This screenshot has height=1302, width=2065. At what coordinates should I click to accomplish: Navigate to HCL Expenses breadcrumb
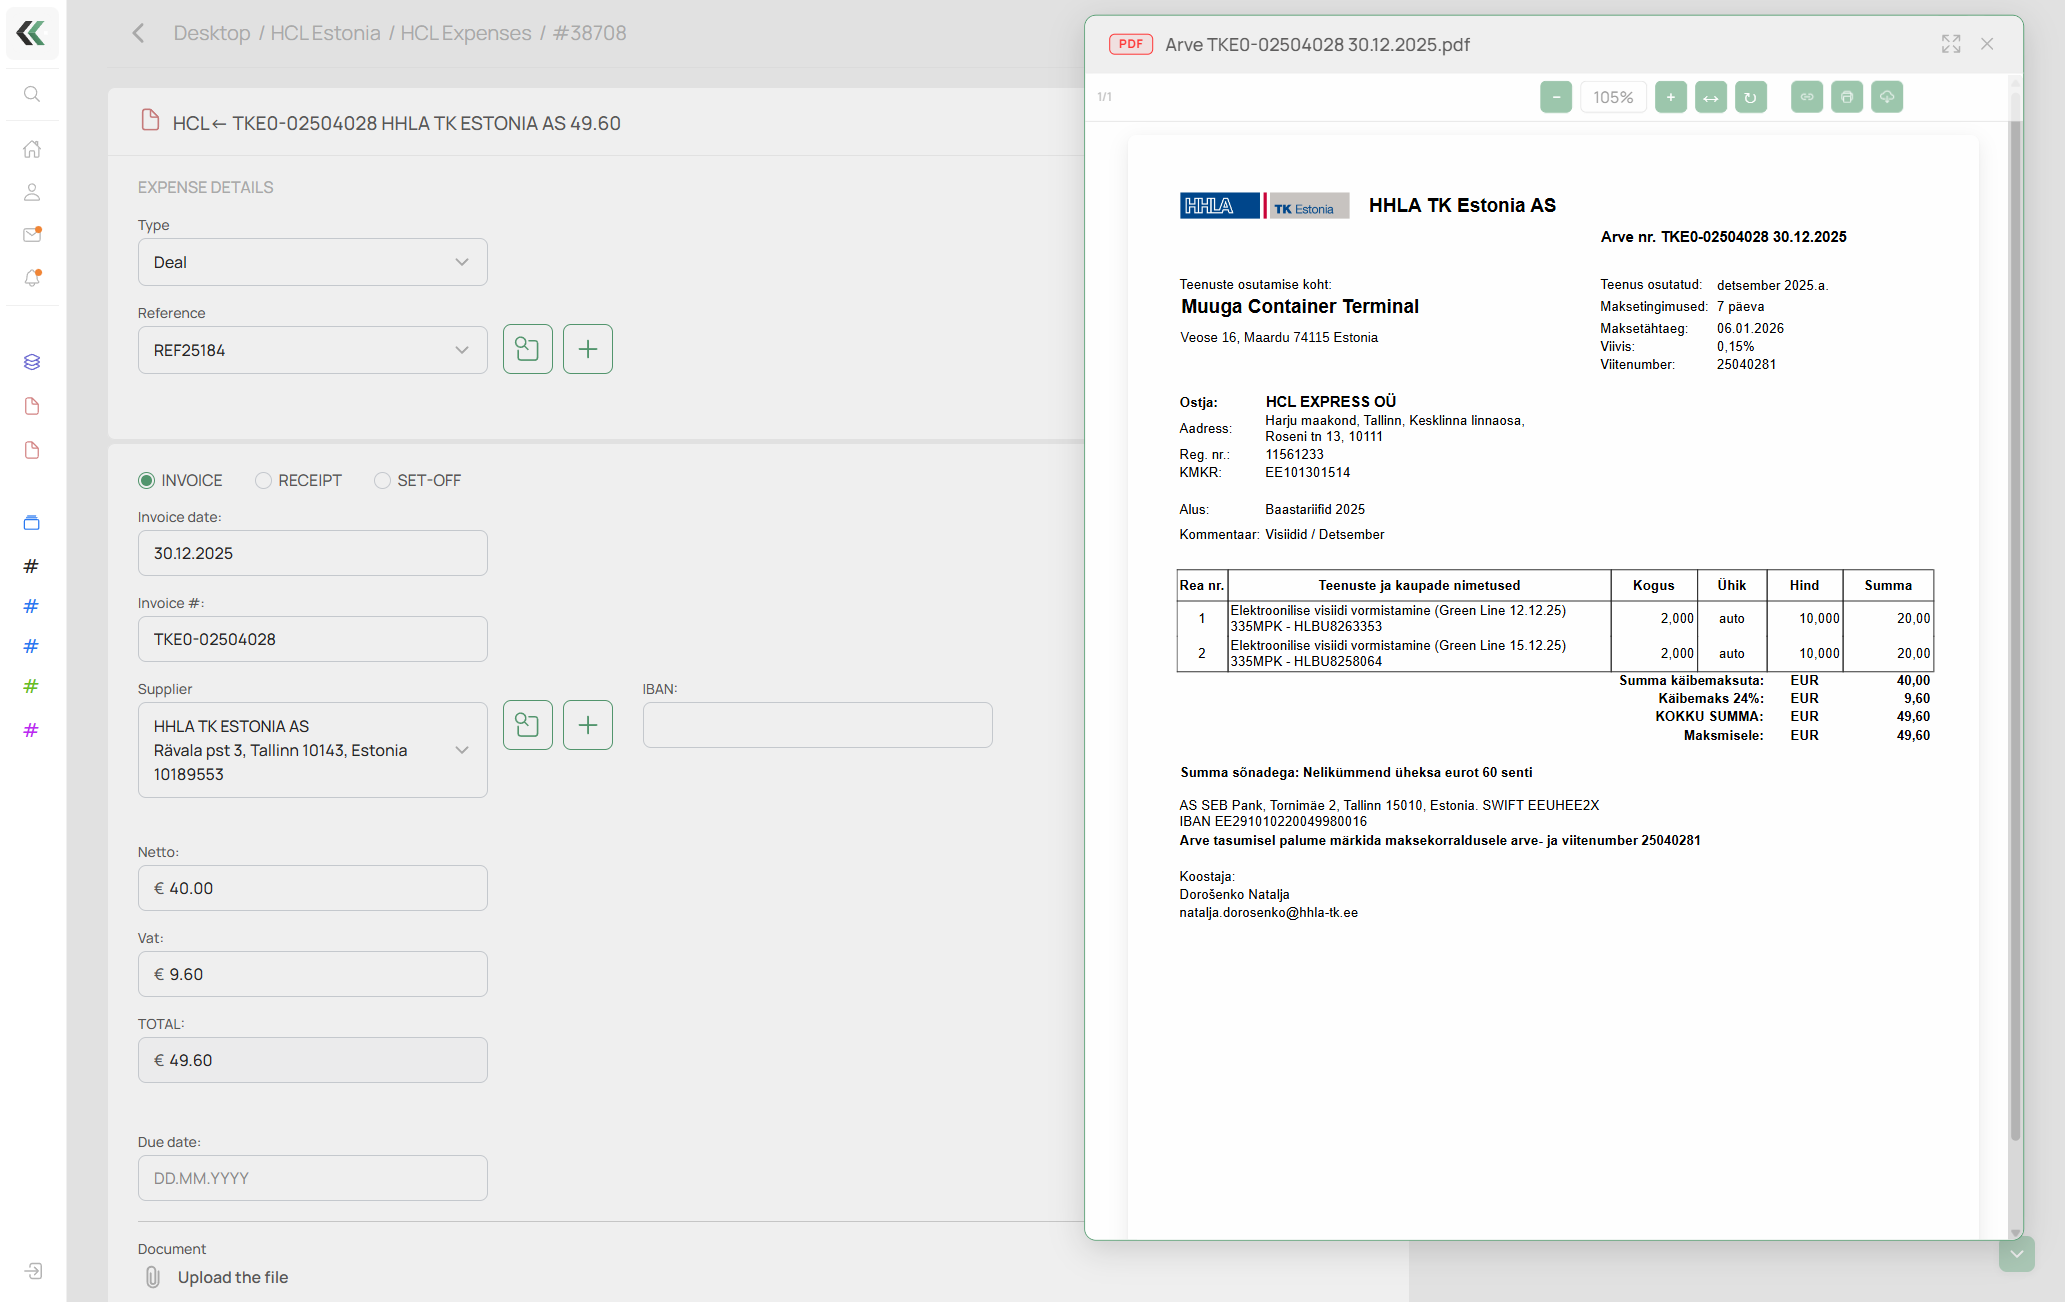(465, 32)
